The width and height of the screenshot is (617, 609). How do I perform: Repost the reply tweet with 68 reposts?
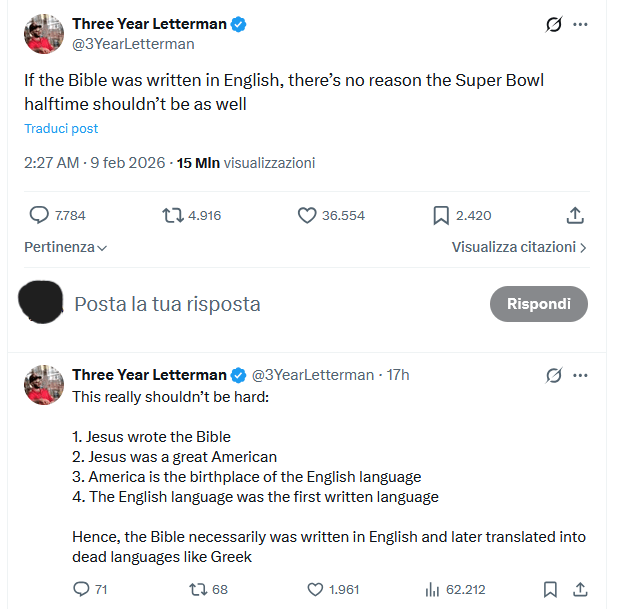click(197, 590)
